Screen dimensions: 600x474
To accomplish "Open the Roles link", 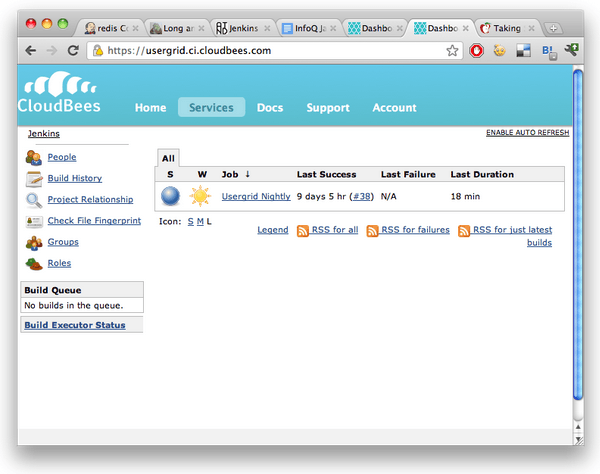I will [x=59, y=263].
